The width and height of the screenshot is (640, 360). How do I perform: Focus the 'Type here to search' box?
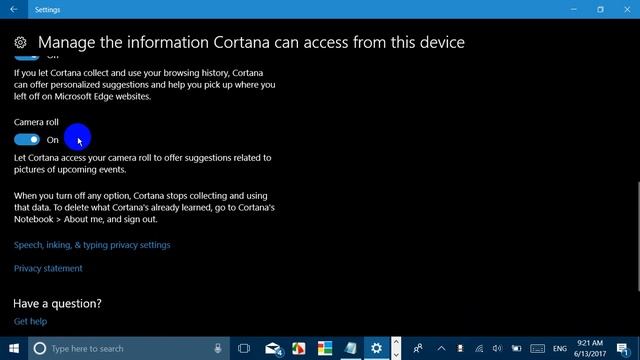[129, 349]
